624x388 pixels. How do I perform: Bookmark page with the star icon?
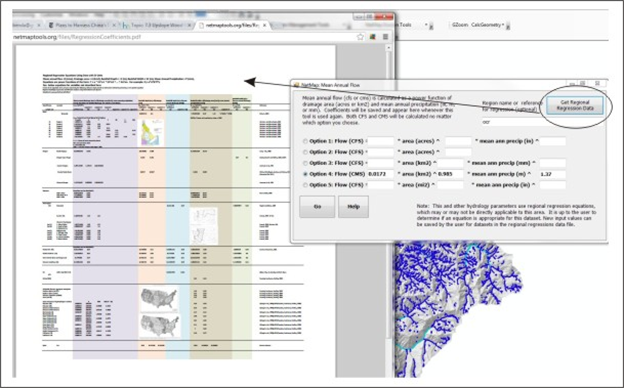pos(360,37)
